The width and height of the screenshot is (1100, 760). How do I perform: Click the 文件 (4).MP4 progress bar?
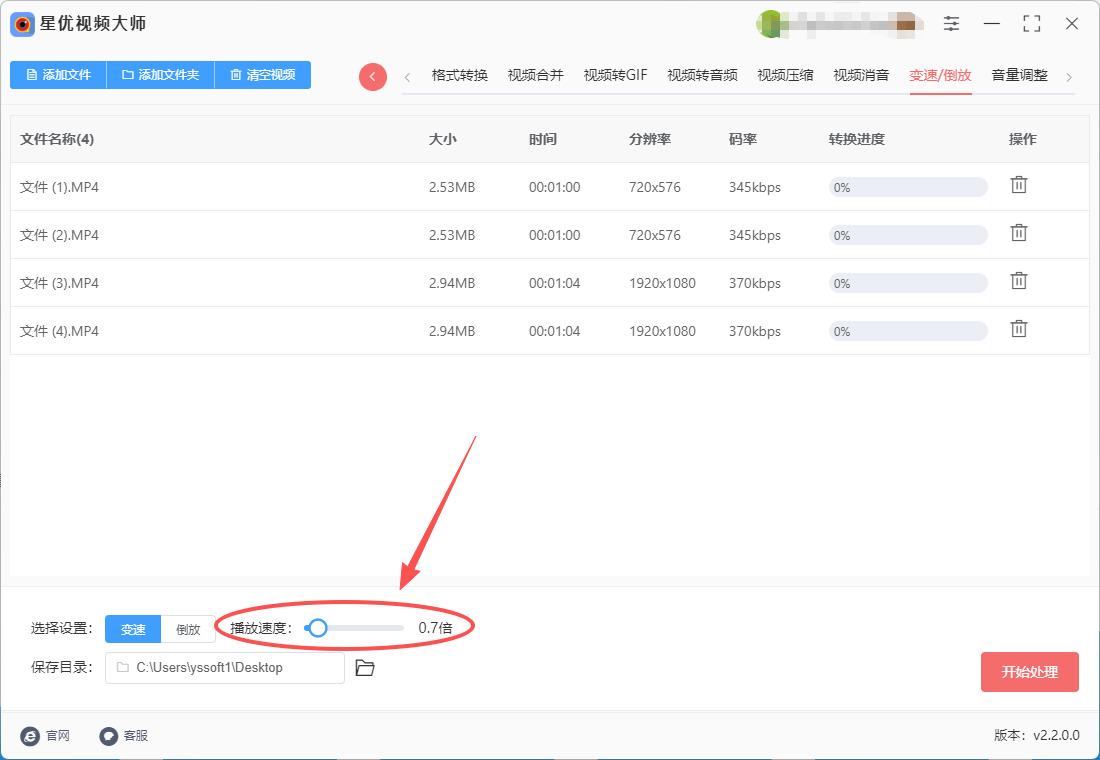(908, 331)
